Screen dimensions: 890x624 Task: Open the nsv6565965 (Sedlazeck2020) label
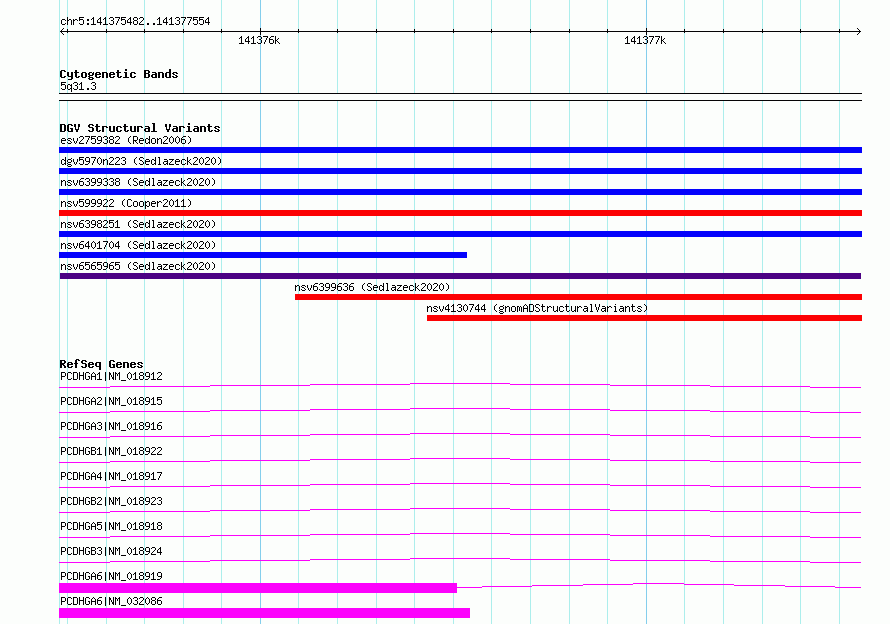point(138,266)
